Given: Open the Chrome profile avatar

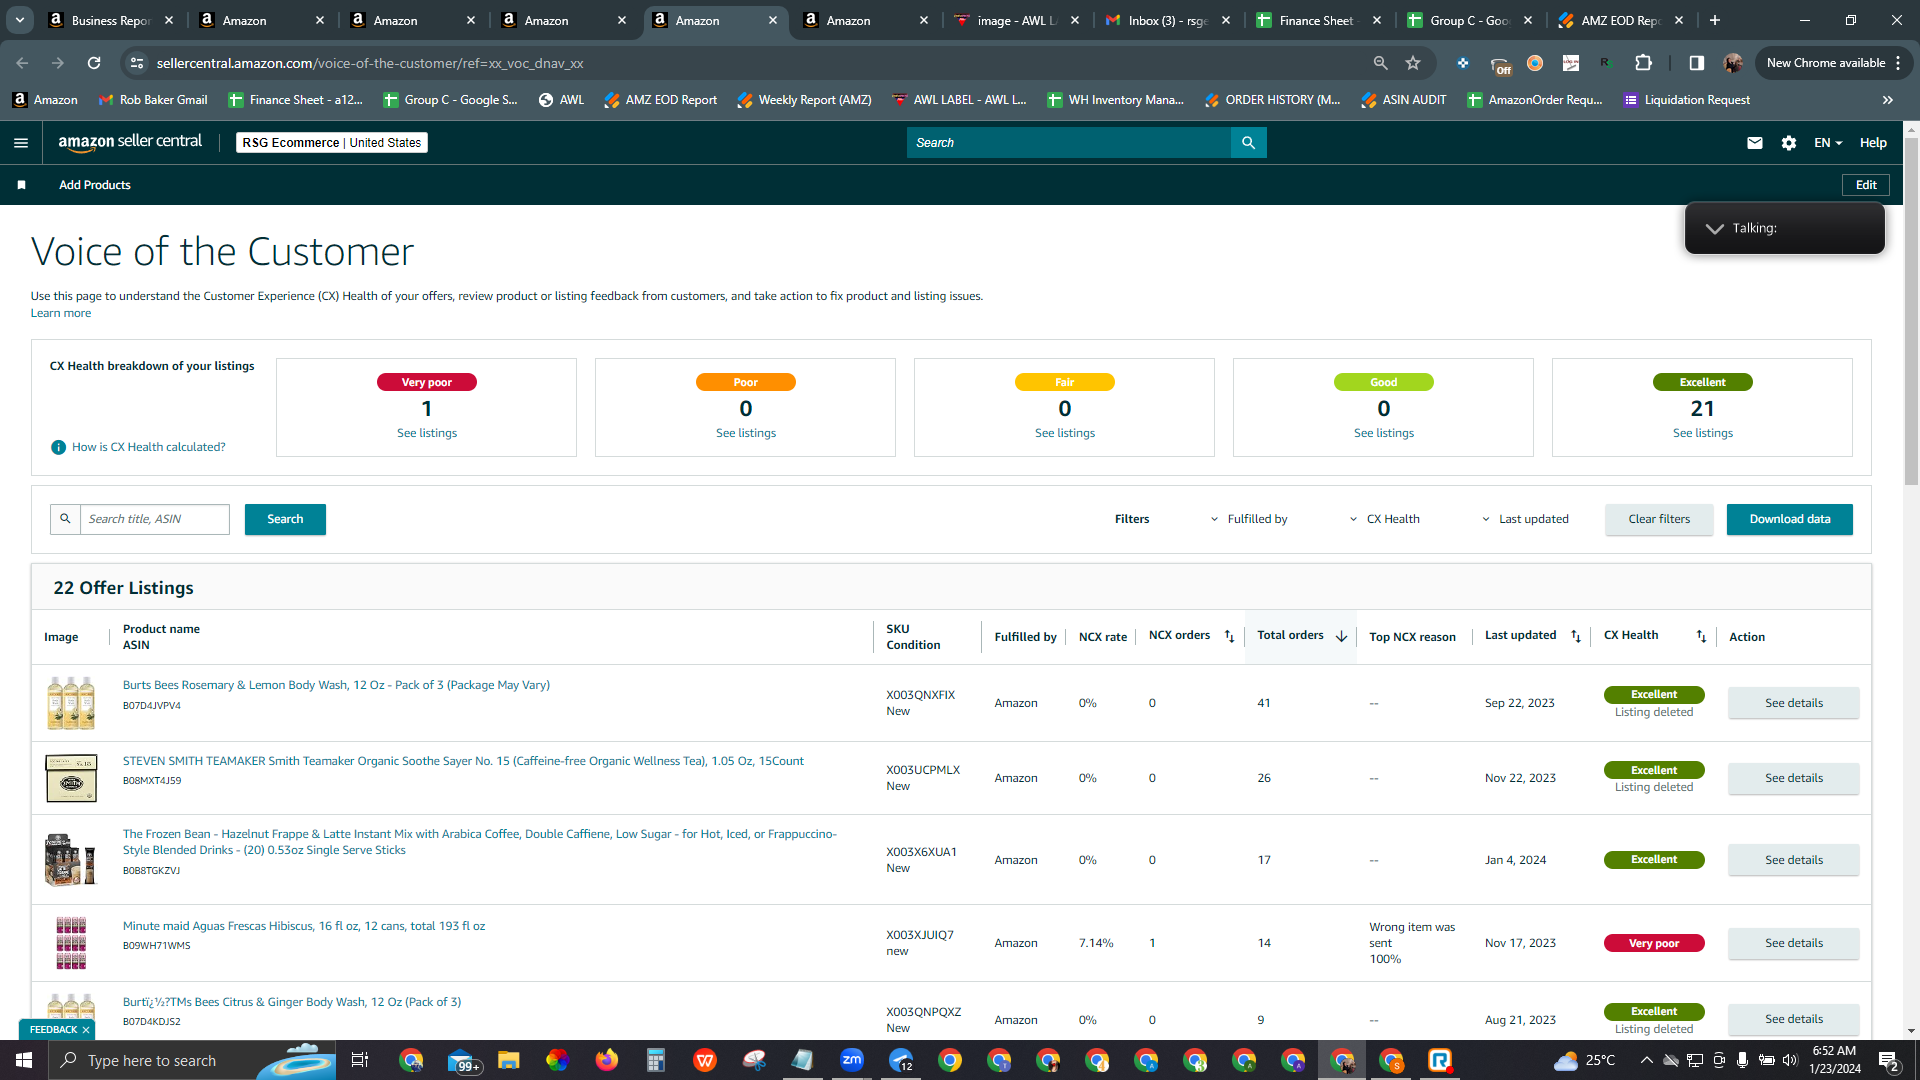Looking at the screenshot, I should click(x=1733, y=63).
